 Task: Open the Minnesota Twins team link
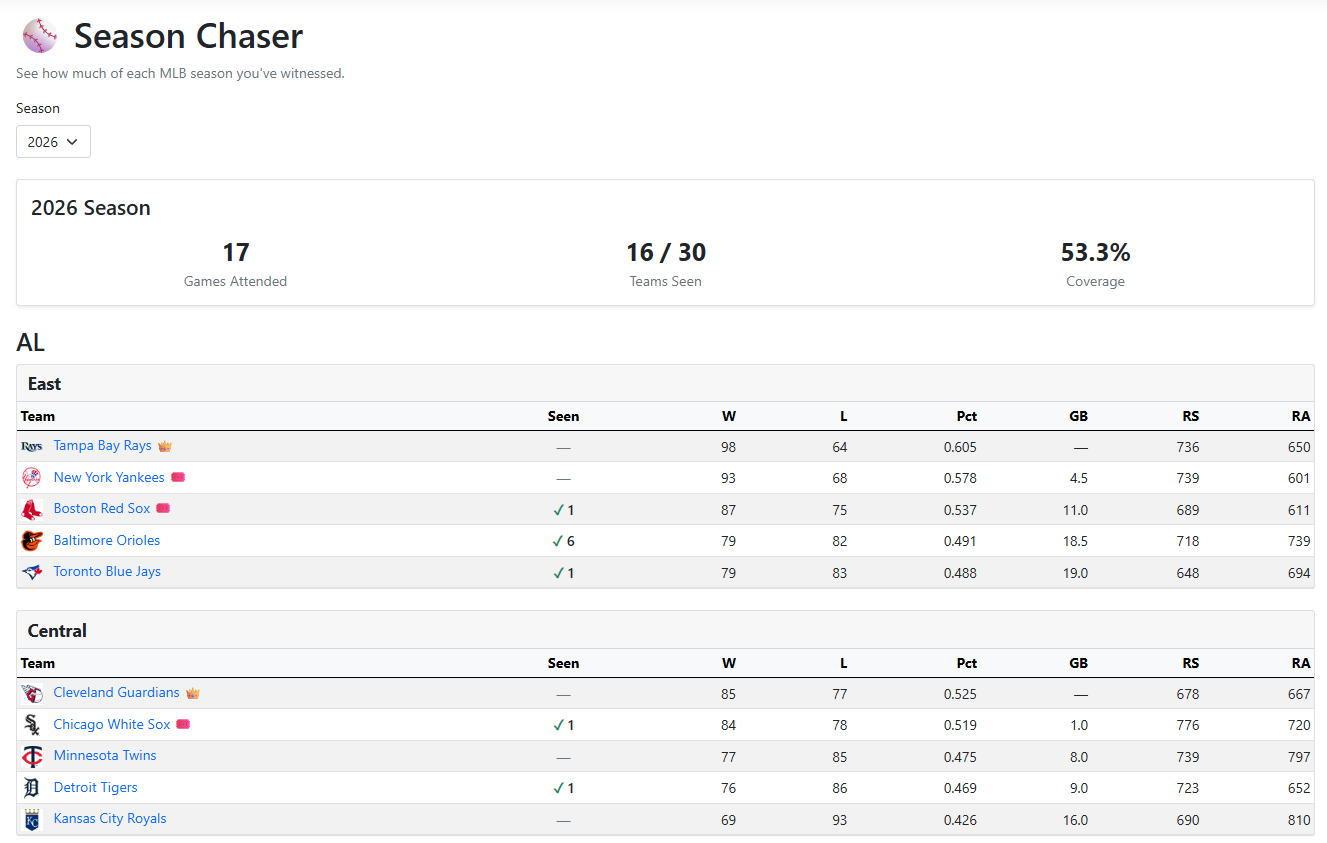[x=105, y=755]
